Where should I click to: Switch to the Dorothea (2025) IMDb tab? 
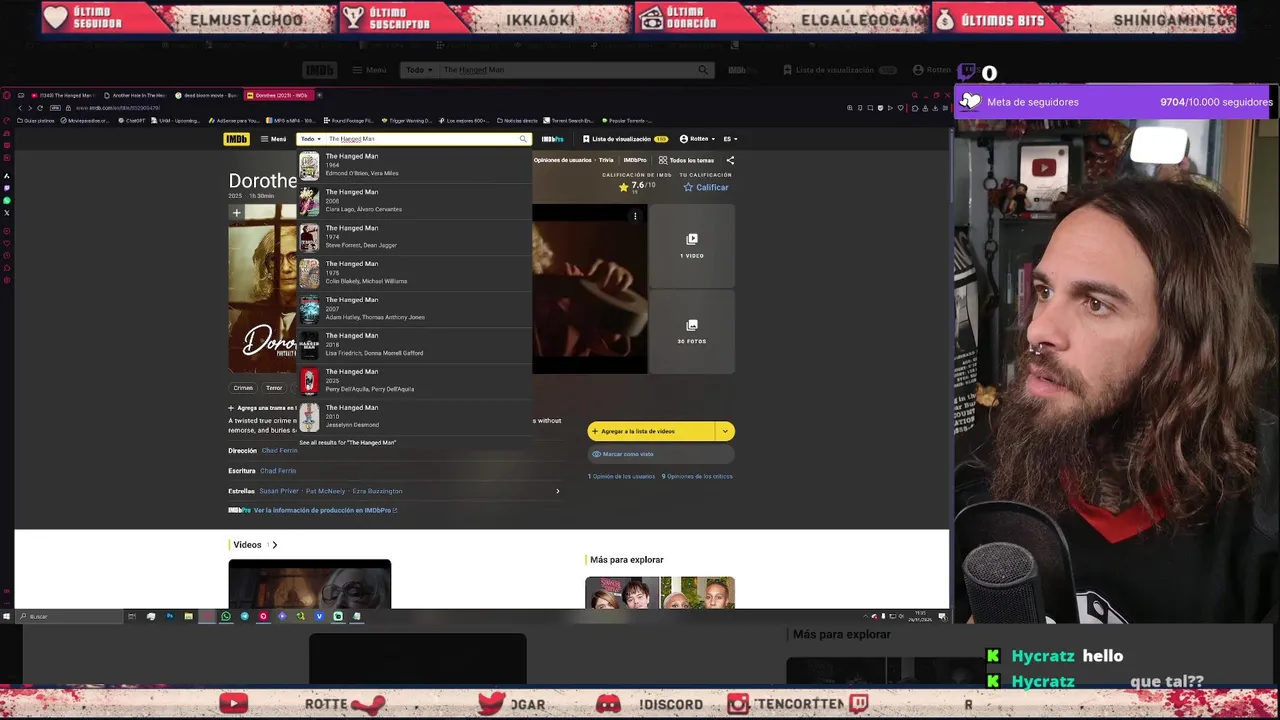279,95
